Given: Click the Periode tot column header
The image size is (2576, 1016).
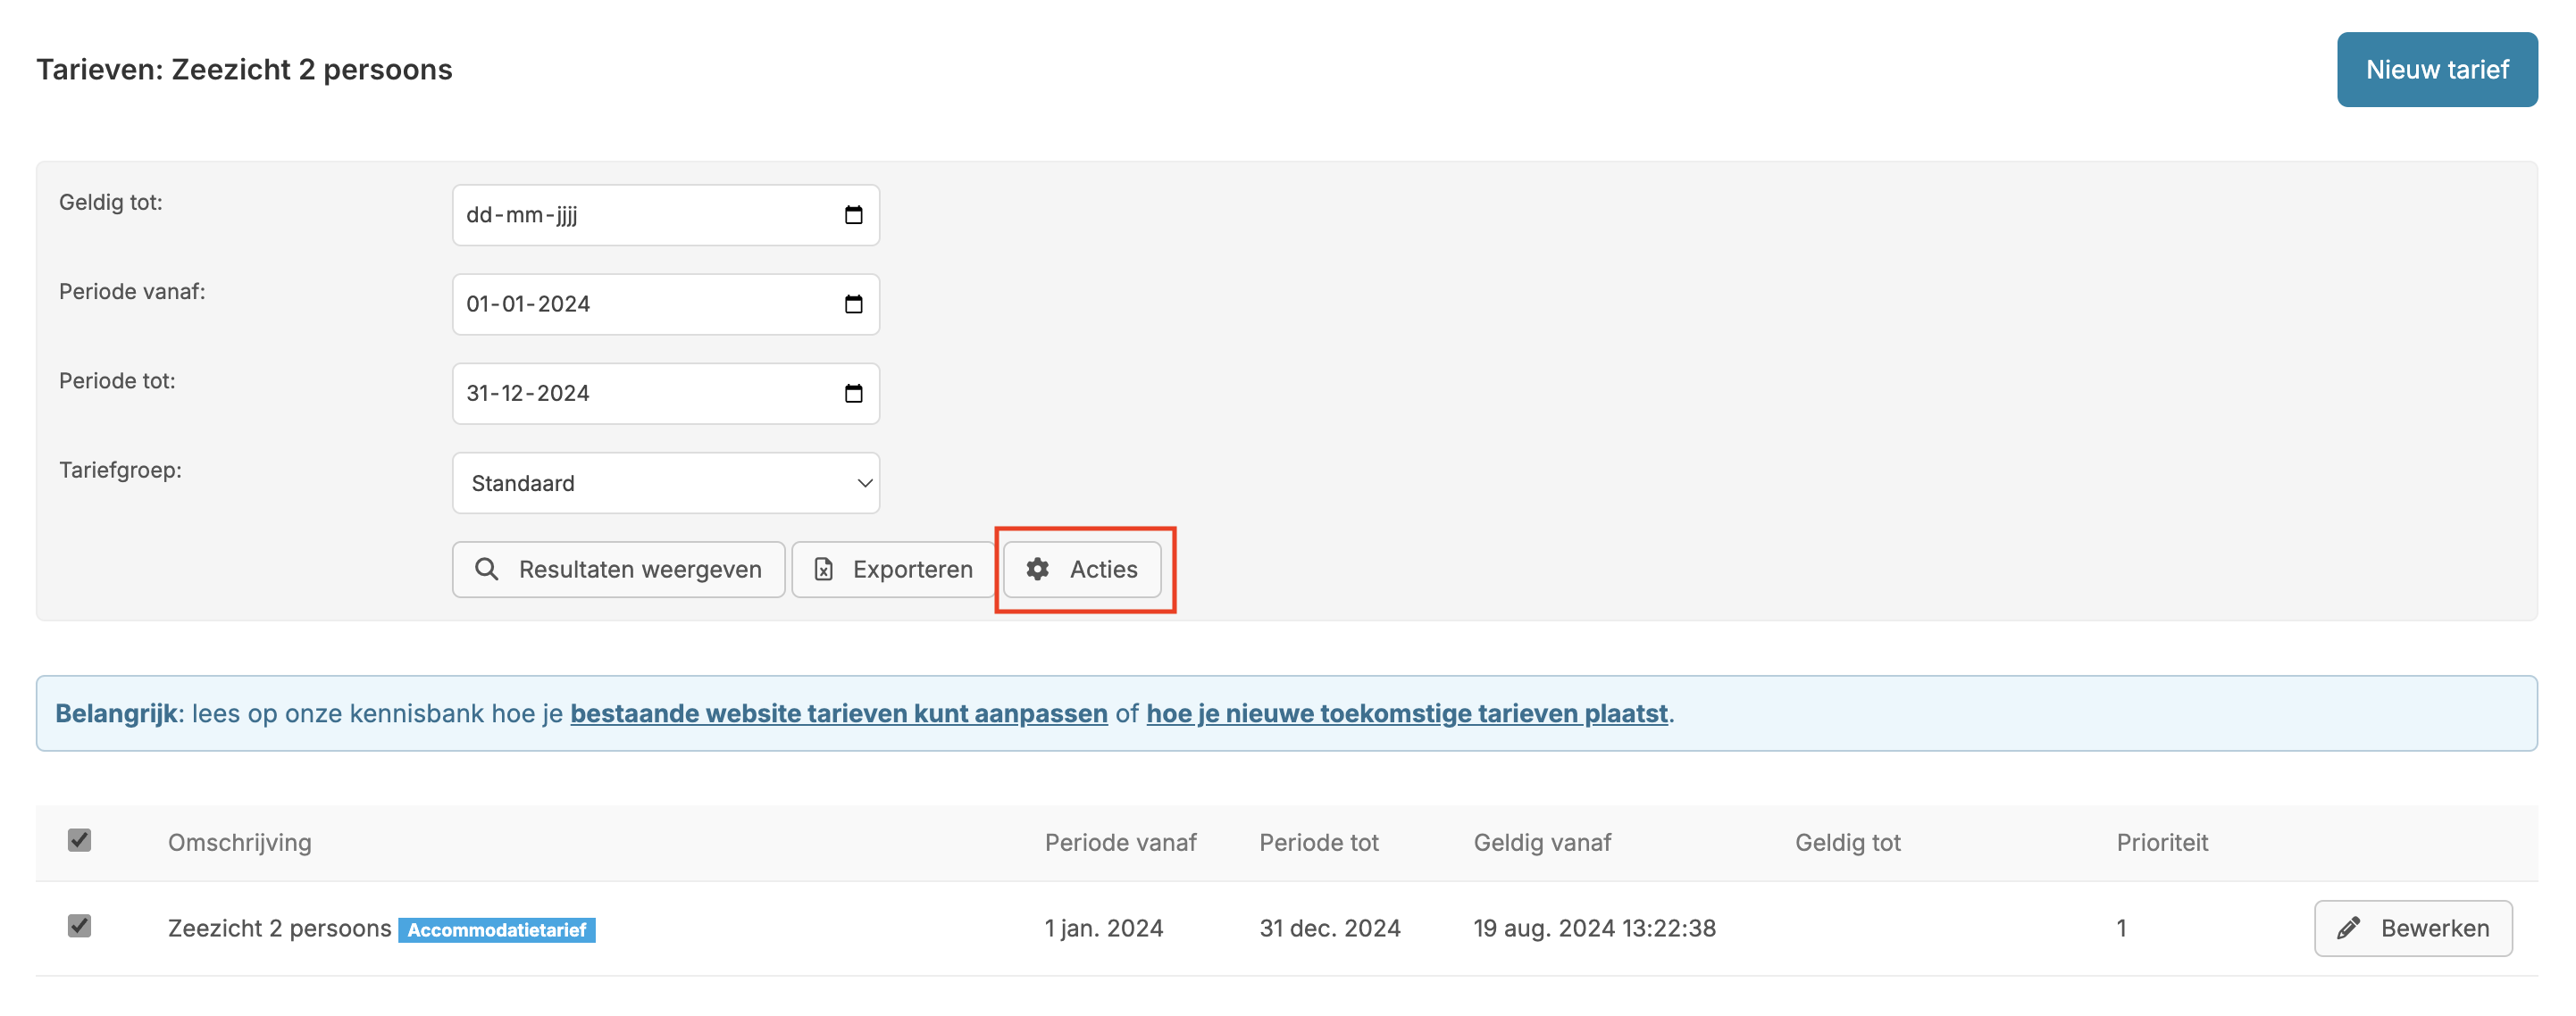Looking at the screenshot, I should [x=1319, y=842].
